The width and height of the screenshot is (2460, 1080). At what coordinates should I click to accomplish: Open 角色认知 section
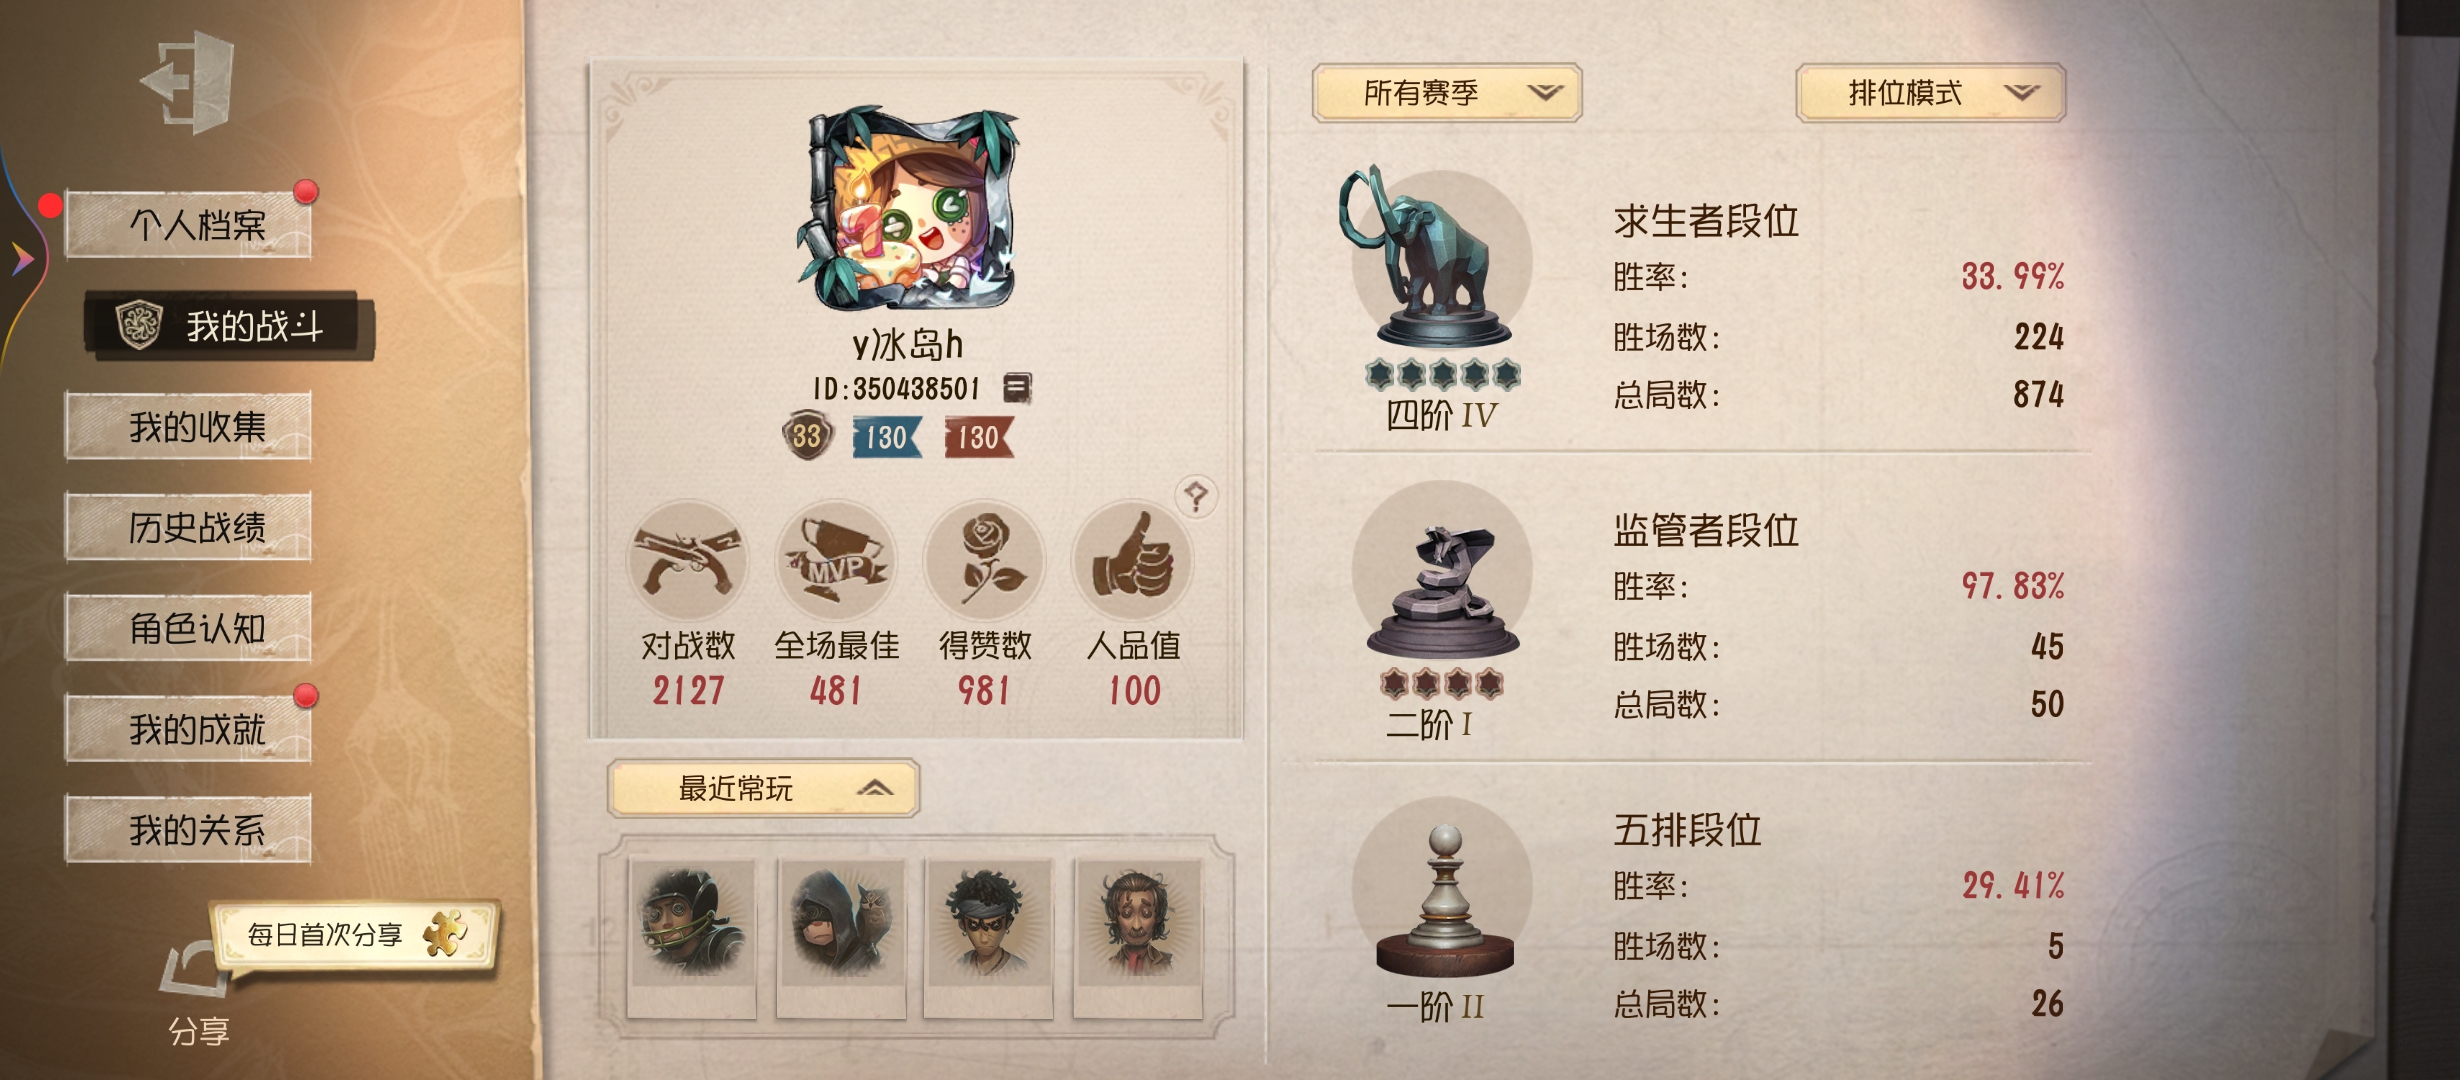188,628
